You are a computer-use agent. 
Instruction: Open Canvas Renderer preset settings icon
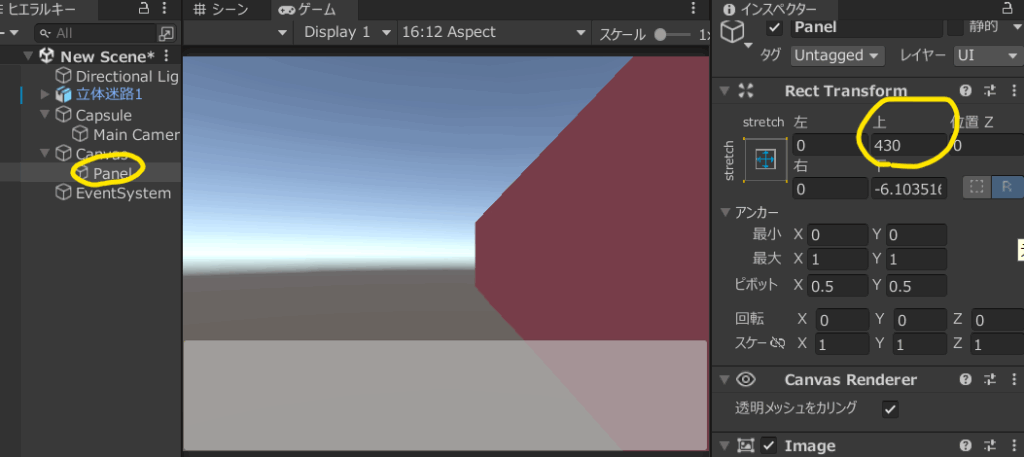(x=990, y=379)
